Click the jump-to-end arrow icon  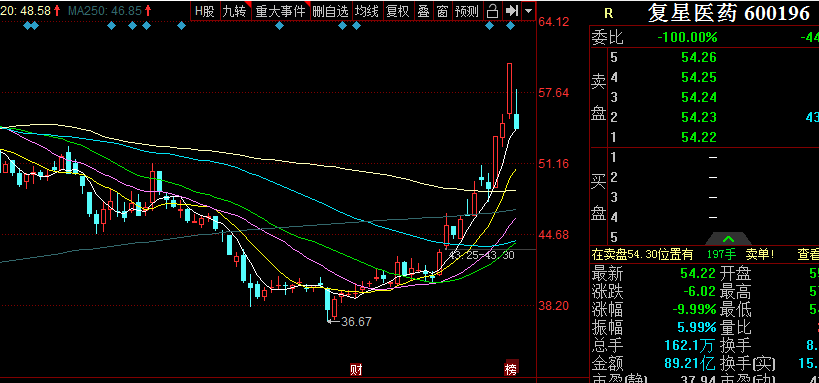tap(511, 11)
